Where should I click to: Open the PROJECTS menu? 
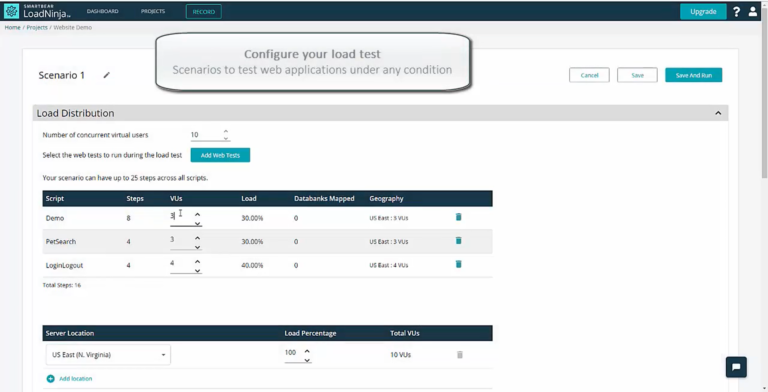(153, 11)
